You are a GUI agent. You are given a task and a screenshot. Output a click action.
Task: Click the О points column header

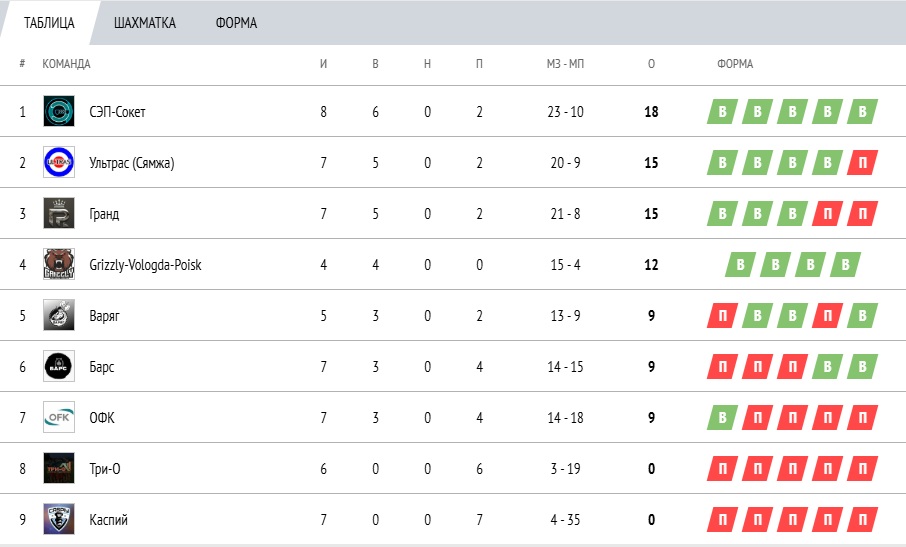click(651, 64)
